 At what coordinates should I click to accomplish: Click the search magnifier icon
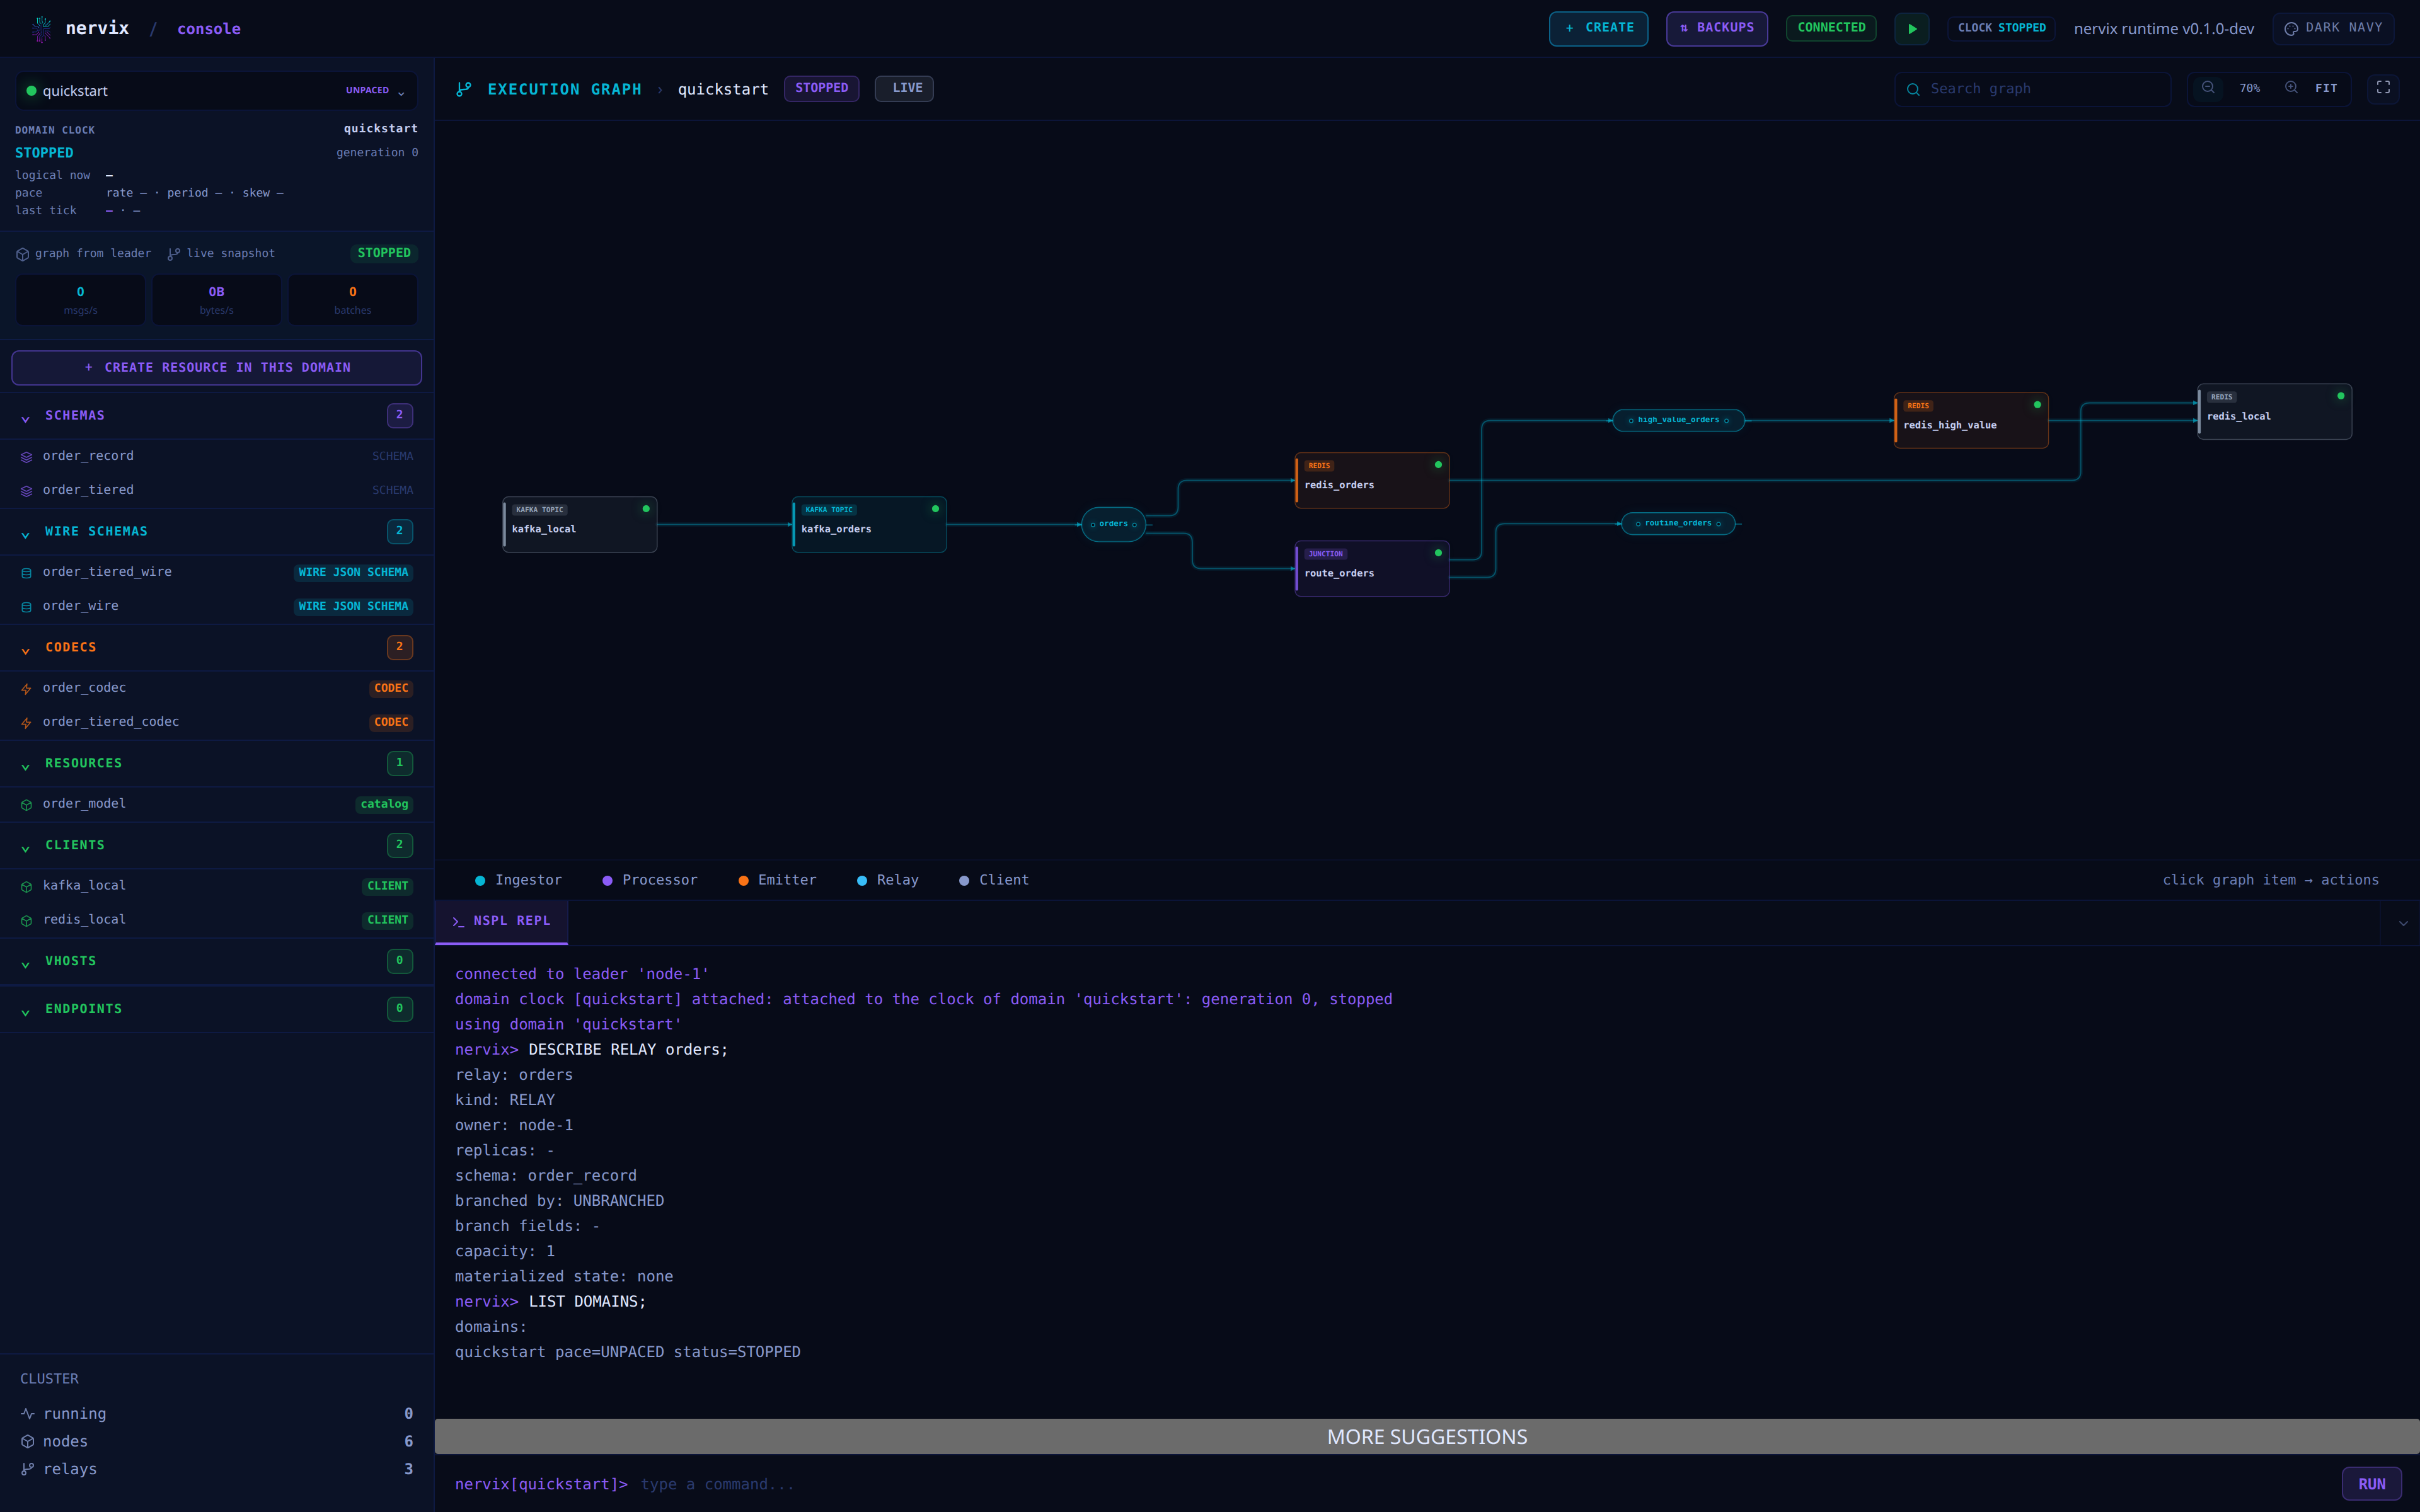(x=1913, y=89)
